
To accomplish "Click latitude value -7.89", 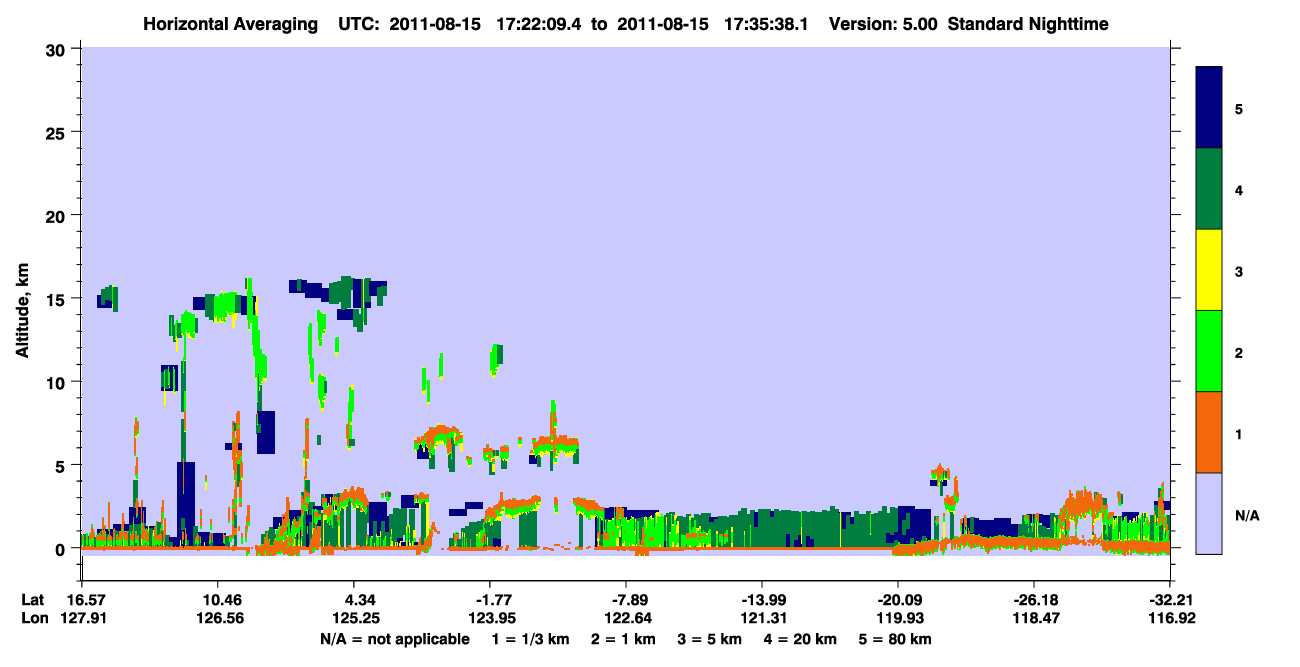I will tap(626, 600).
